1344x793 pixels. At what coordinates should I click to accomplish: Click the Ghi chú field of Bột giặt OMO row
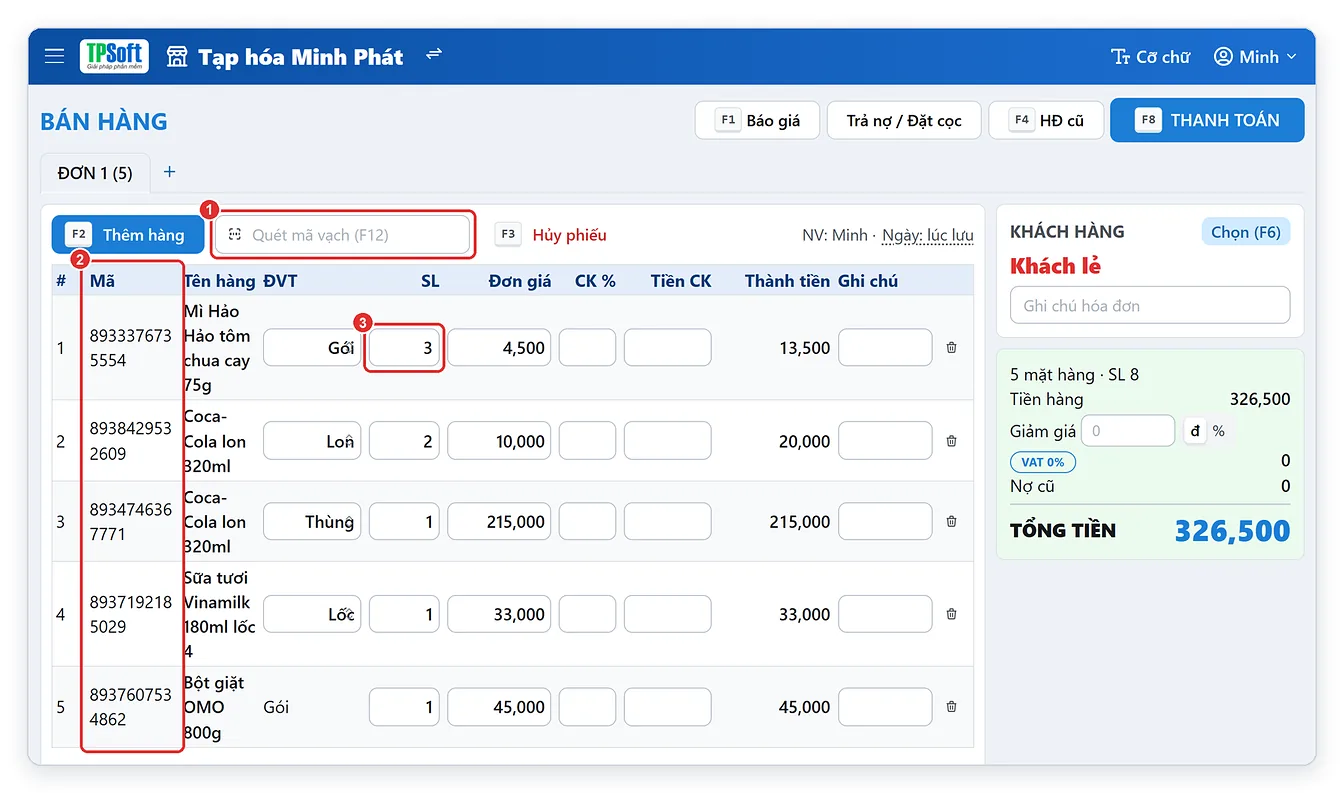tap(885, 707)
